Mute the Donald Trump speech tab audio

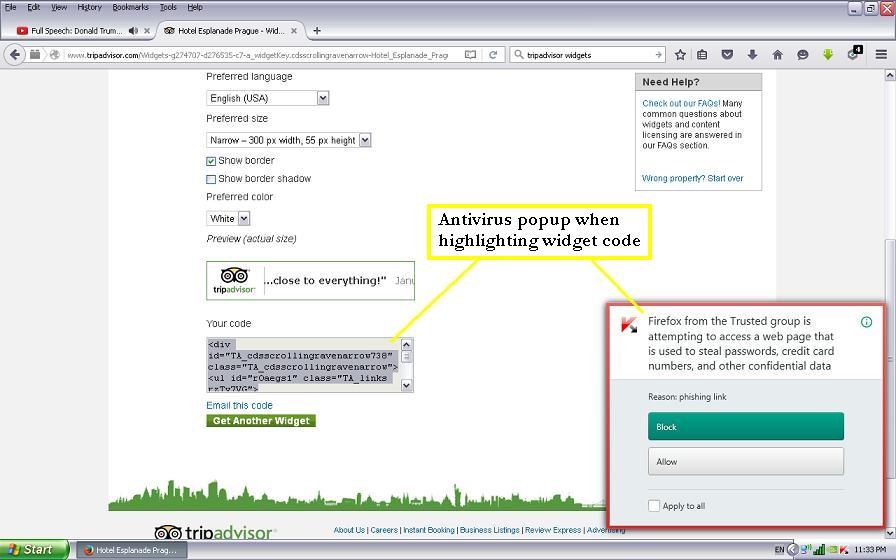click(x=133, y=31)
